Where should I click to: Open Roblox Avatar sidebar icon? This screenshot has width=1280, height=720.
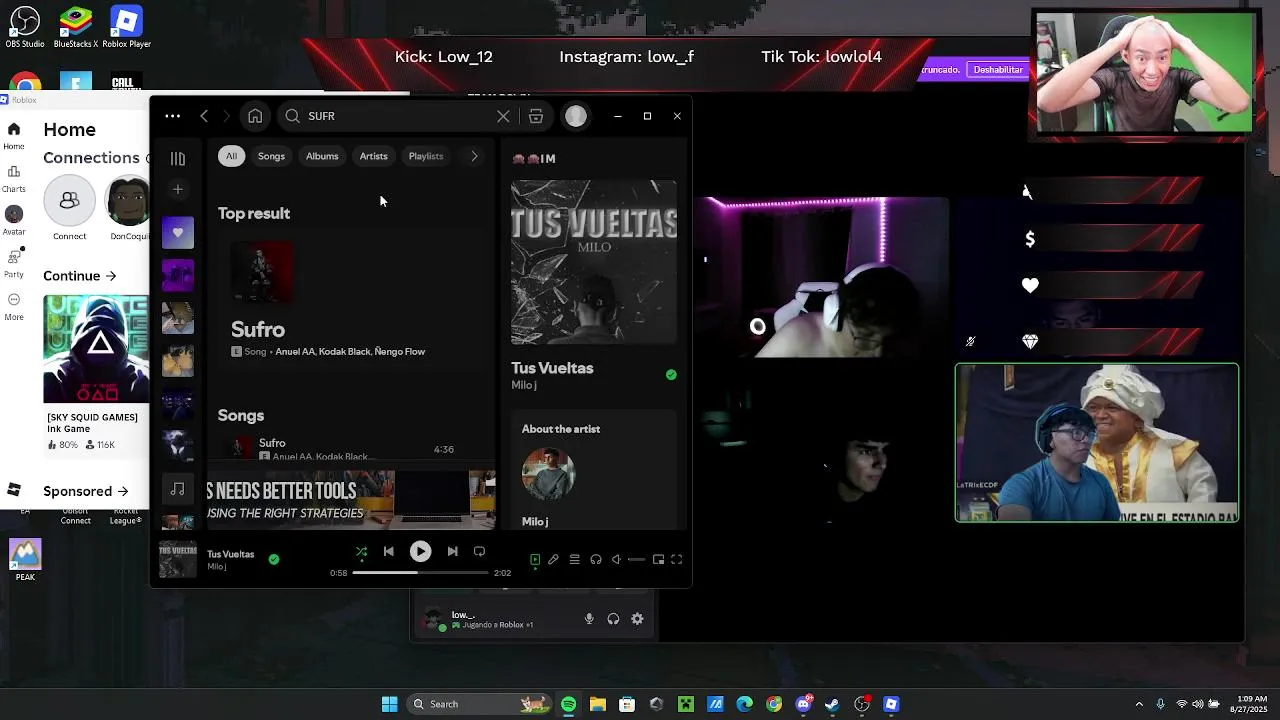click(14, 220)
